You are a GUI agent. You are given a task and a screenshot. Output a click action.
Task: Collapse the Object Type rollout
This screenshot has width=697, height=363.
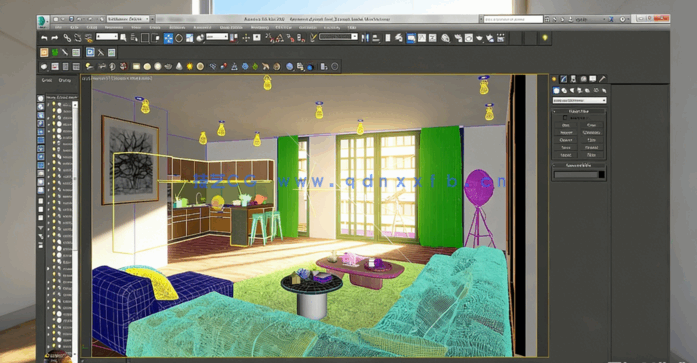(x=579, y=111)
